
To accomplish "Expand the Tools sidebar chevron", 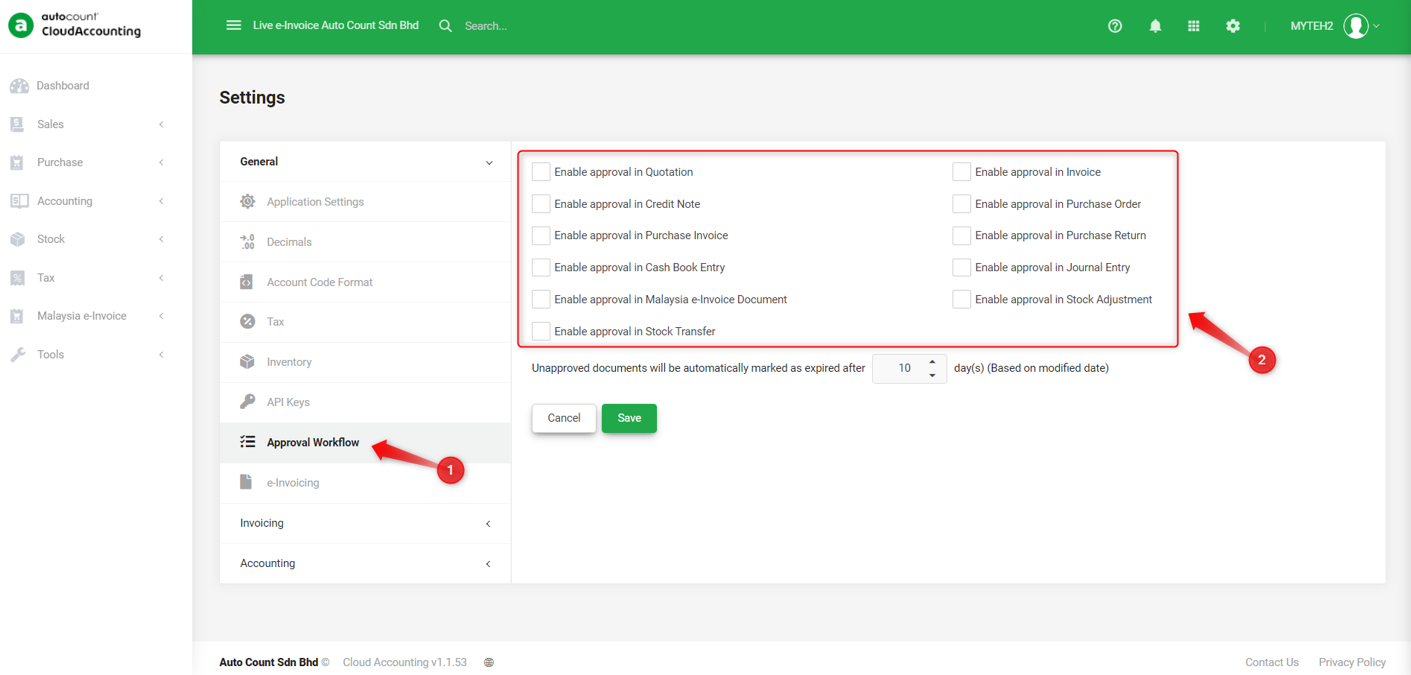I will [161, 355].
